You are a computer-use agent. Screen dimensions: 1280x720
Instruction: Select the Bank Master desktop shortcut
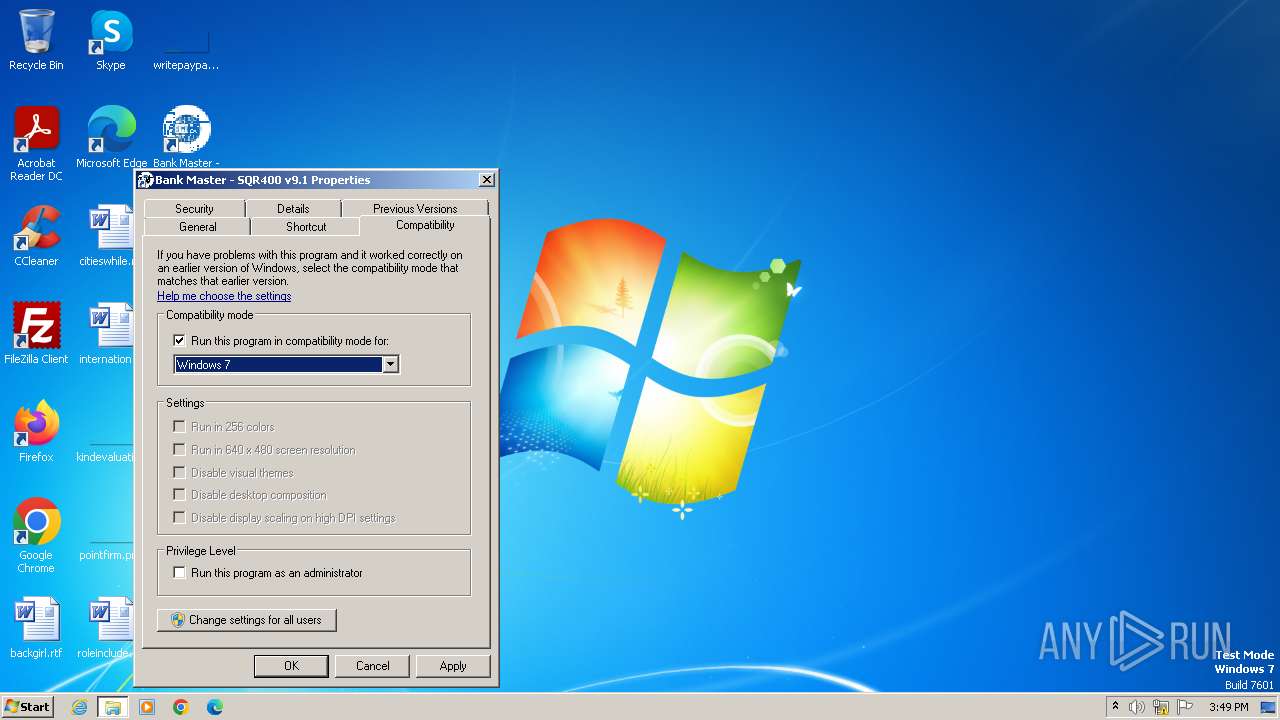click(x=186, y=137)
